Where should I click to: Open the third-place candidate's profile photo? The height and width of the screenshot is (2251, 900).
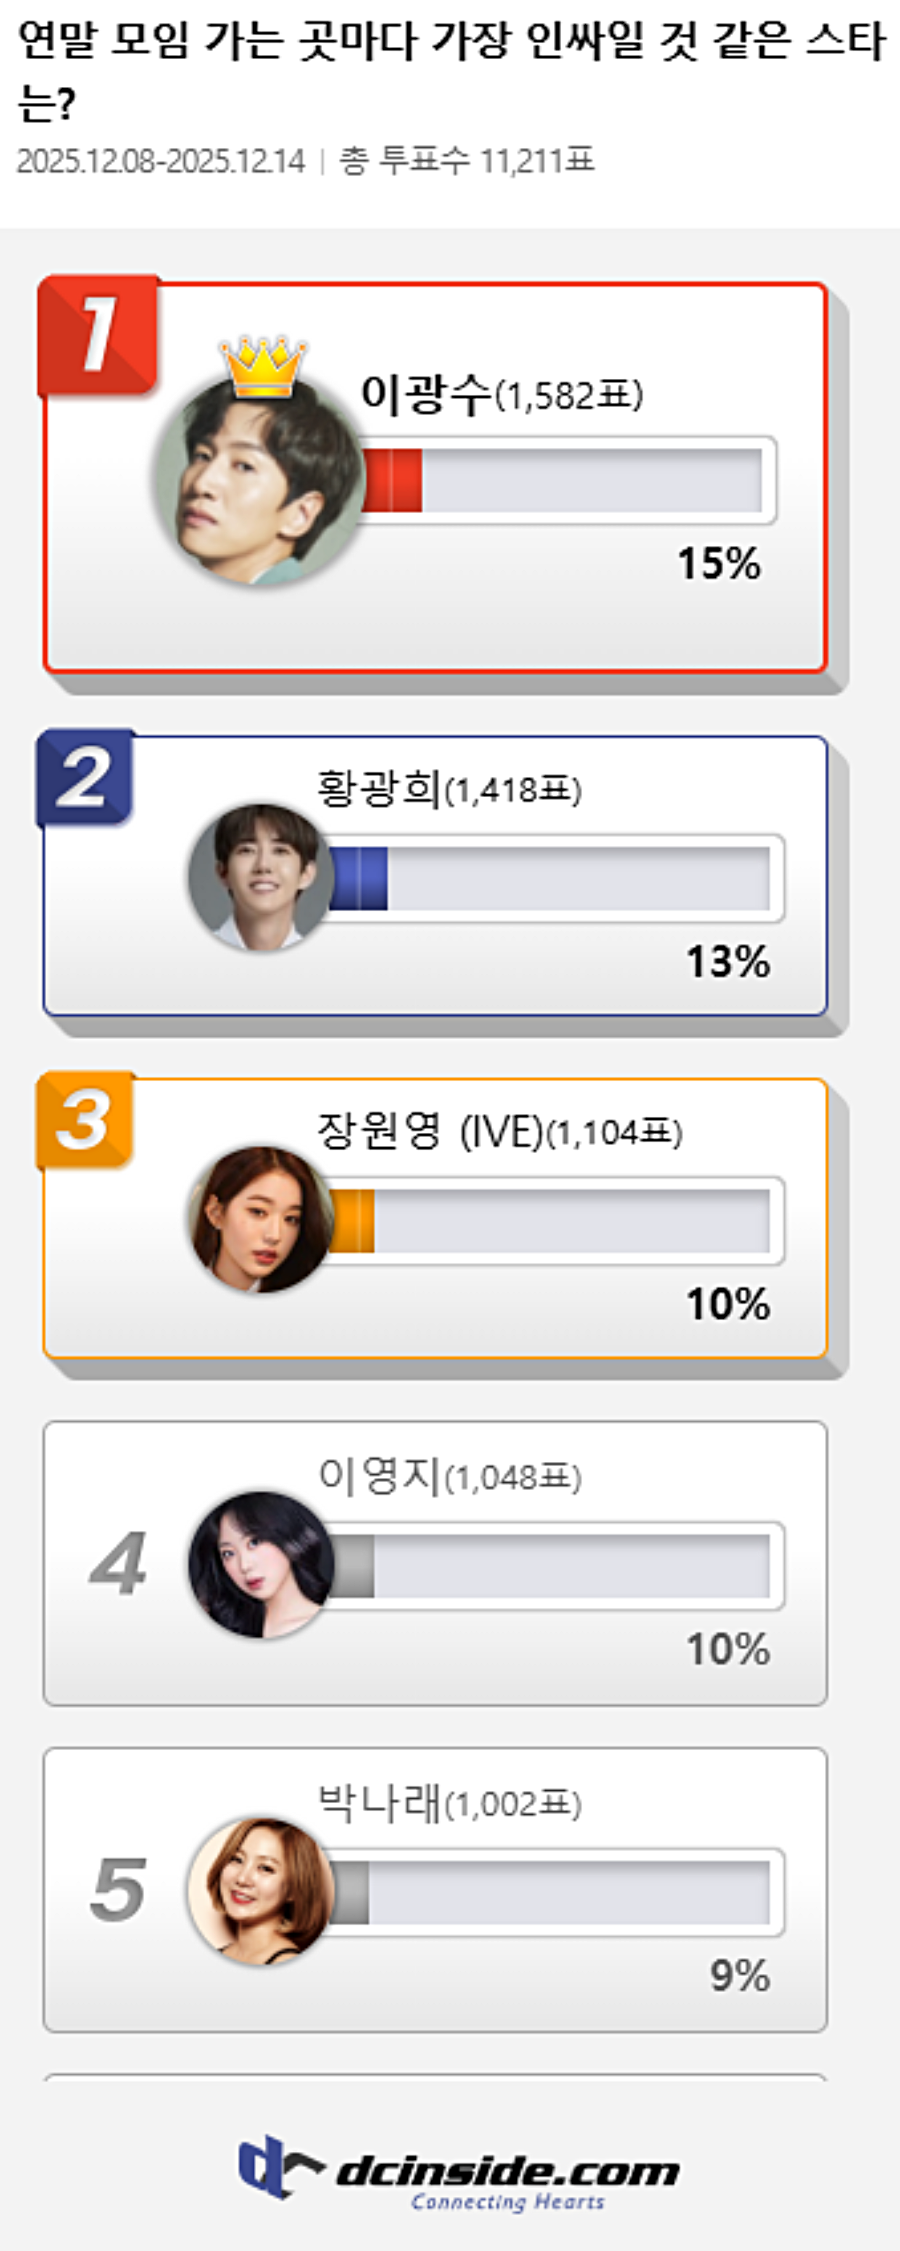261,1219
